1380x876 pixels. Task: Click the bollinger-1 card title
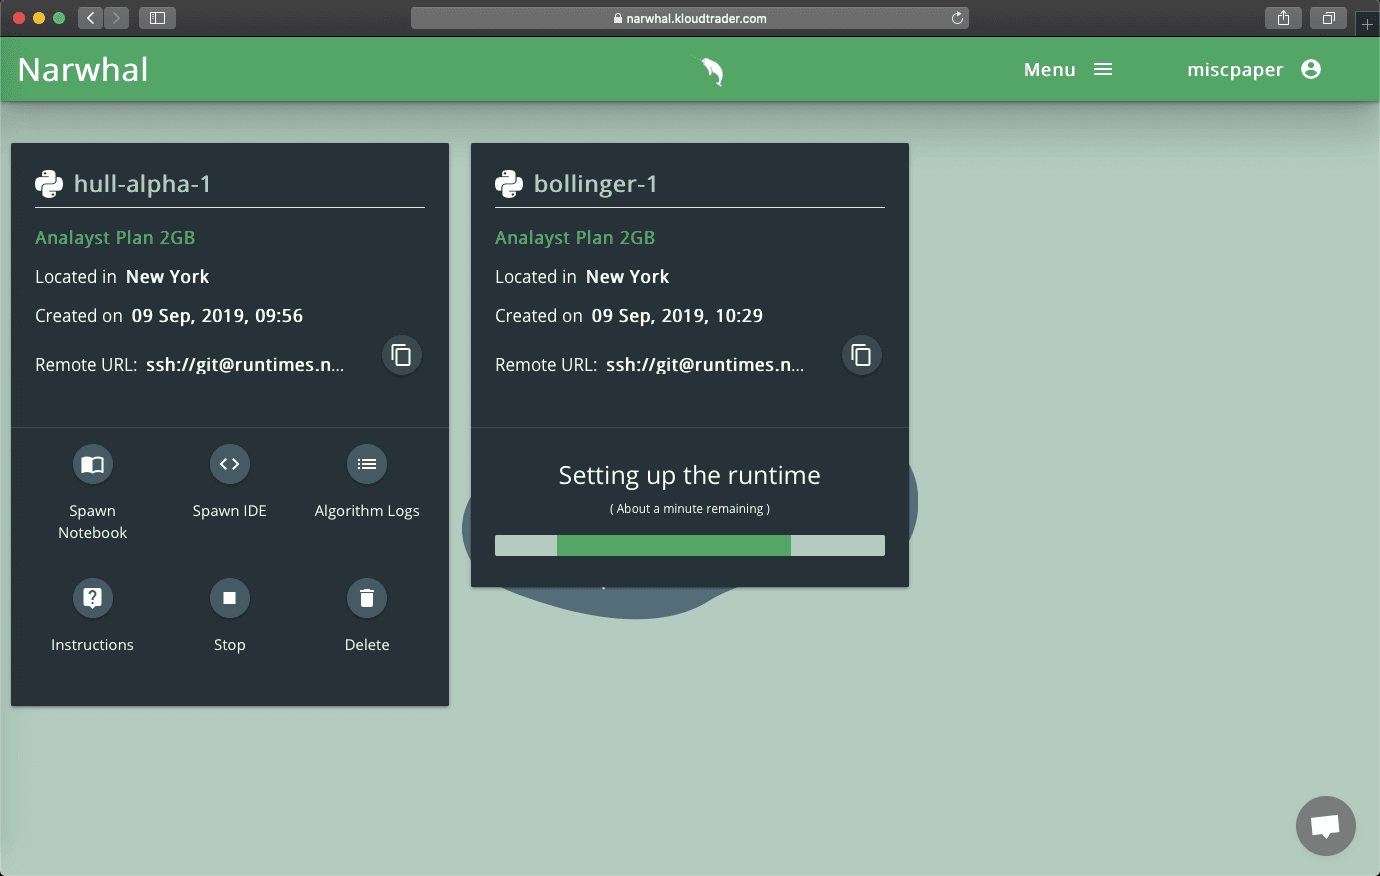point(596,184)
